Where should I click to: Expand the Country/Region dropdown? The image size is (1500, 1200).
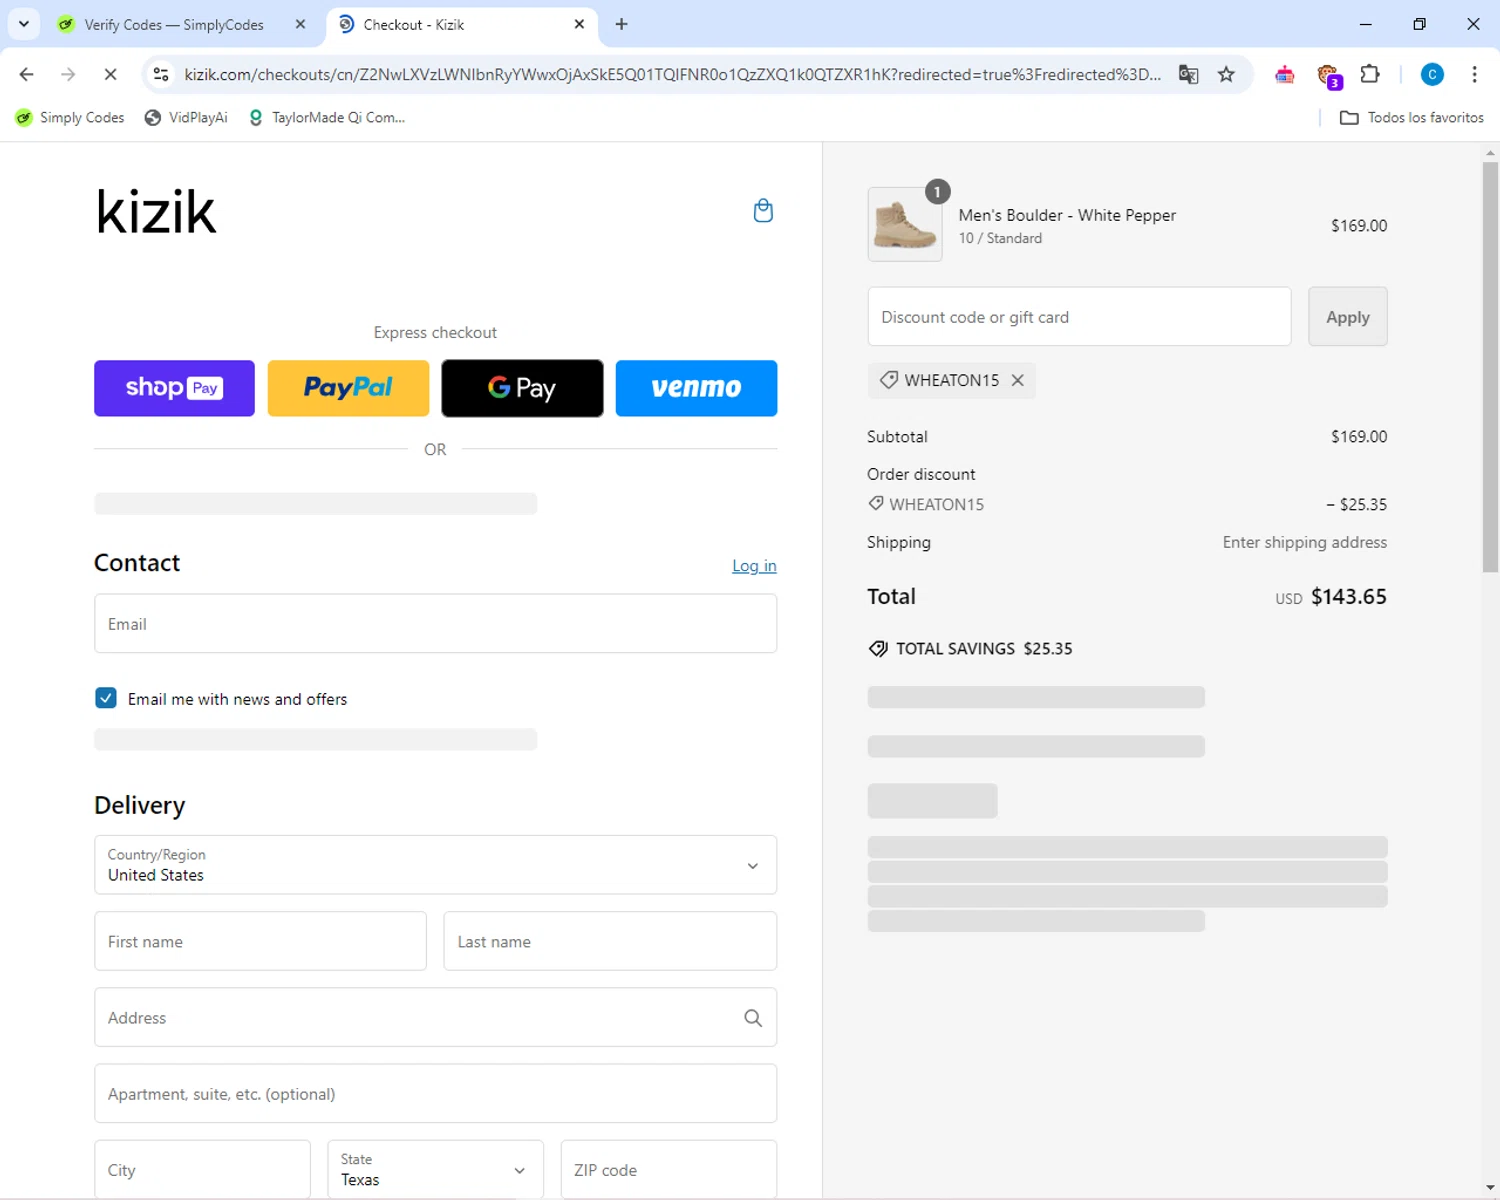click(435, 865)
